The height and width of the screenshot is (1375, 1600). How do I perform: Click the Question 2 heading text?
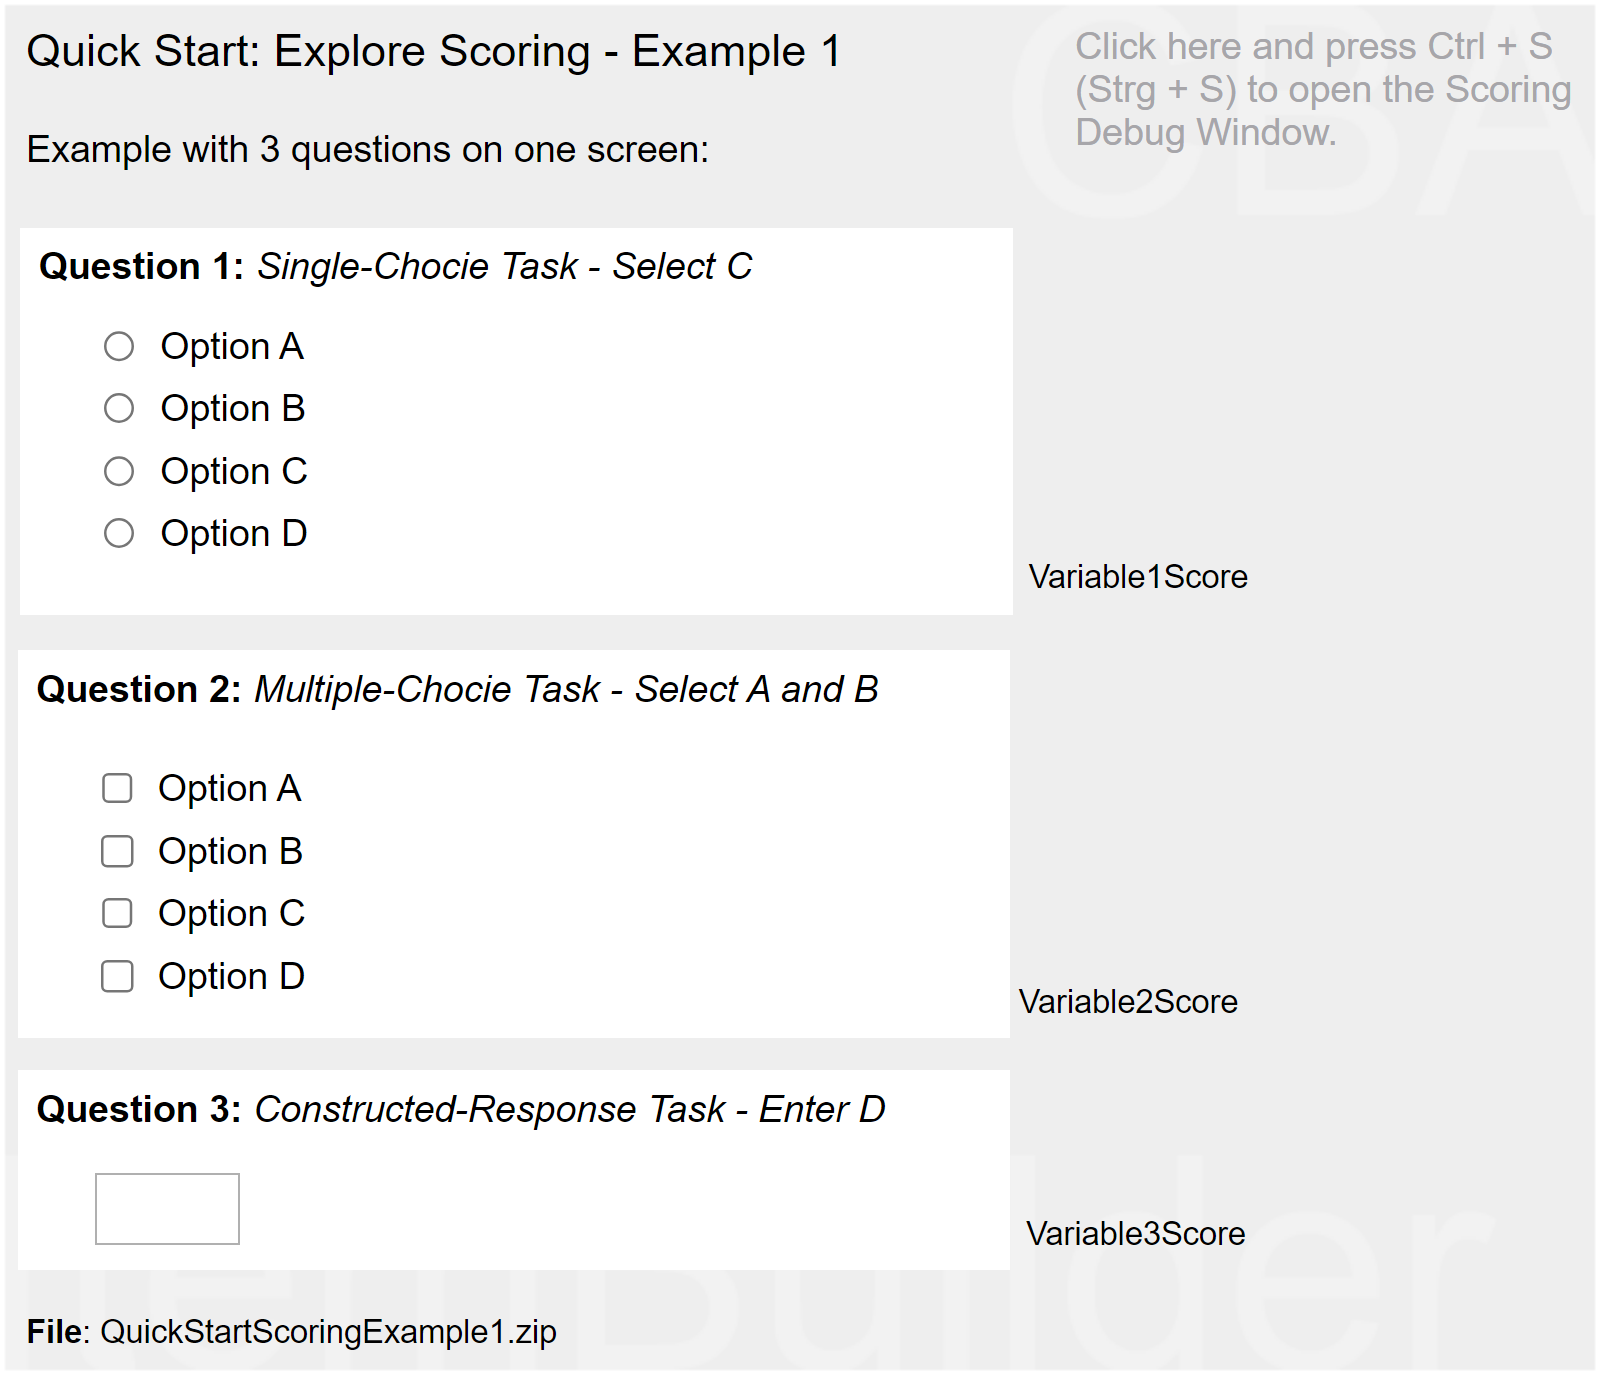457,690
